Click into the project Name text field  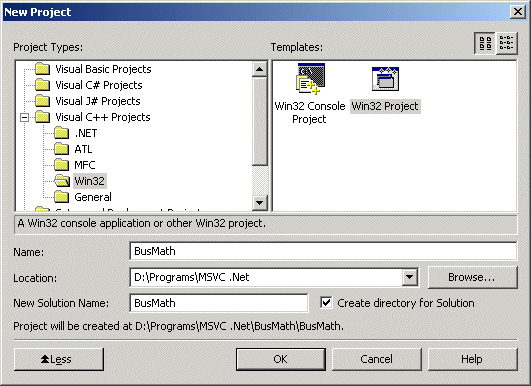323,251
